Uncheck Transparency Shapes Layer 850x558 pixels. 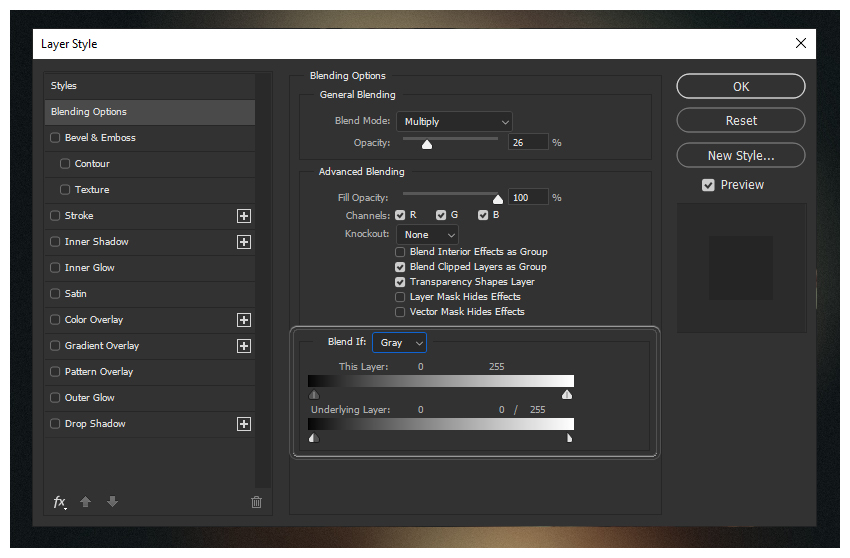[400, 282]
